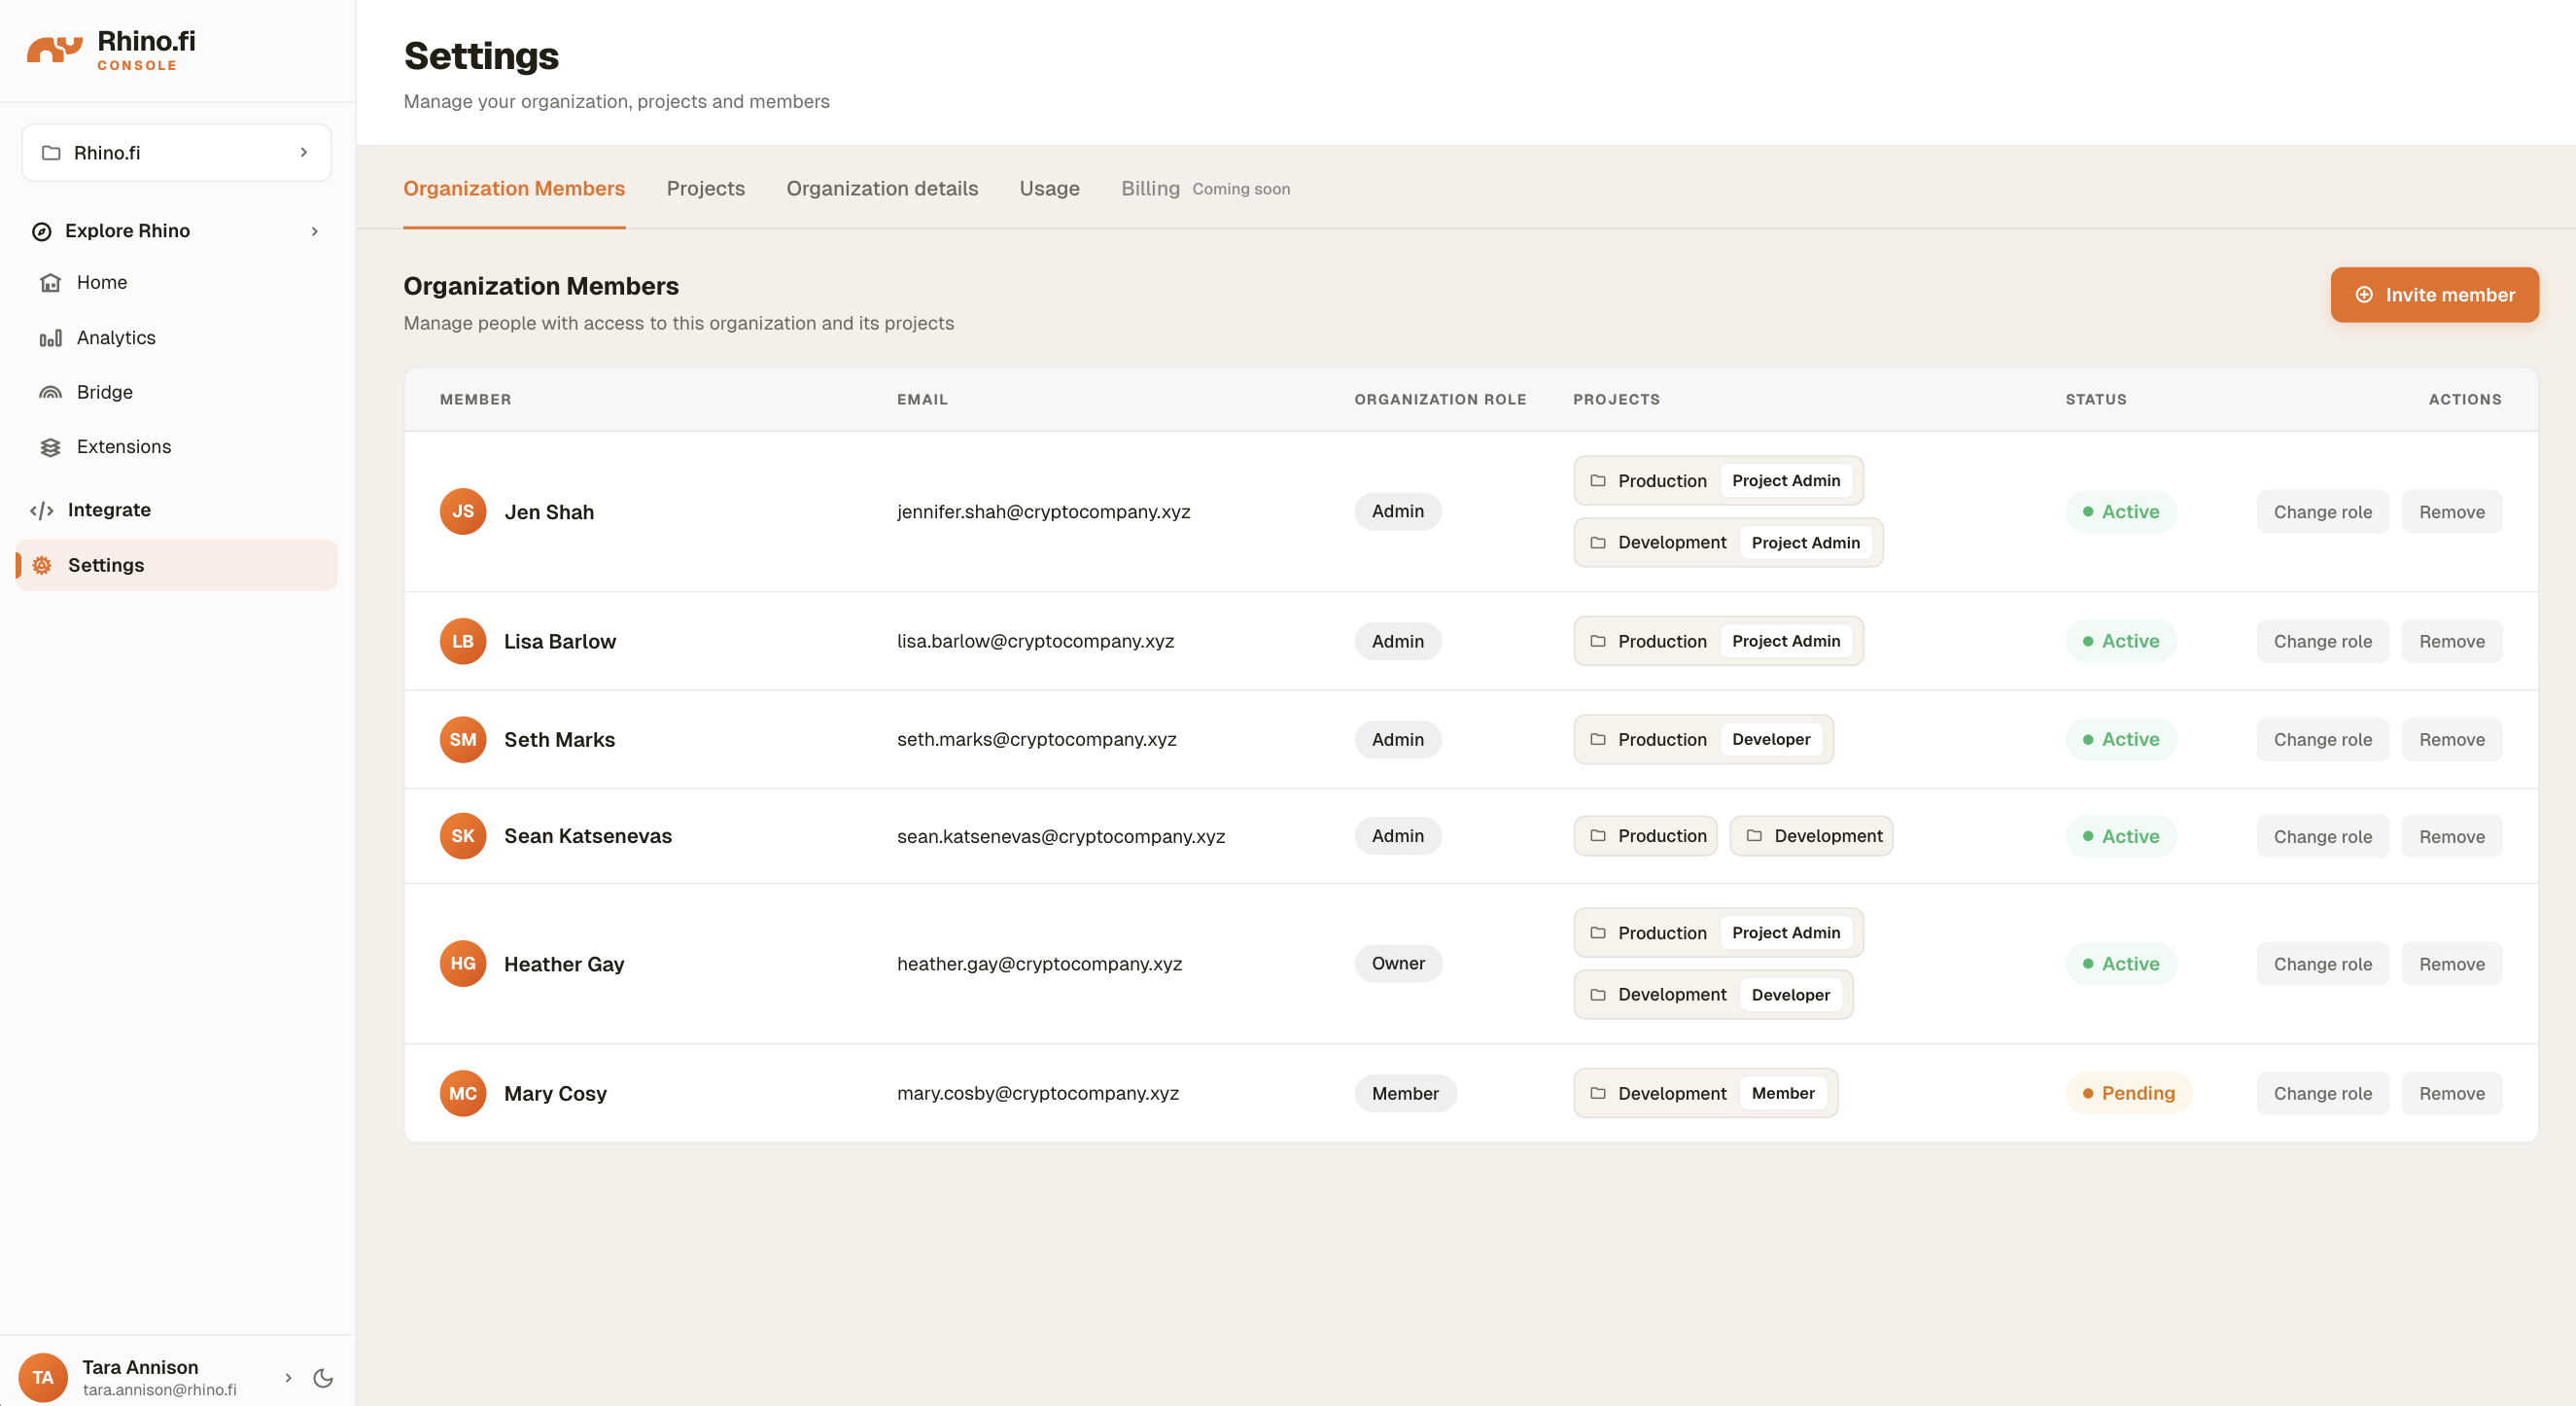
Task: Click the HG avatar for Heather Gay
Action: (x=463, y=963)
